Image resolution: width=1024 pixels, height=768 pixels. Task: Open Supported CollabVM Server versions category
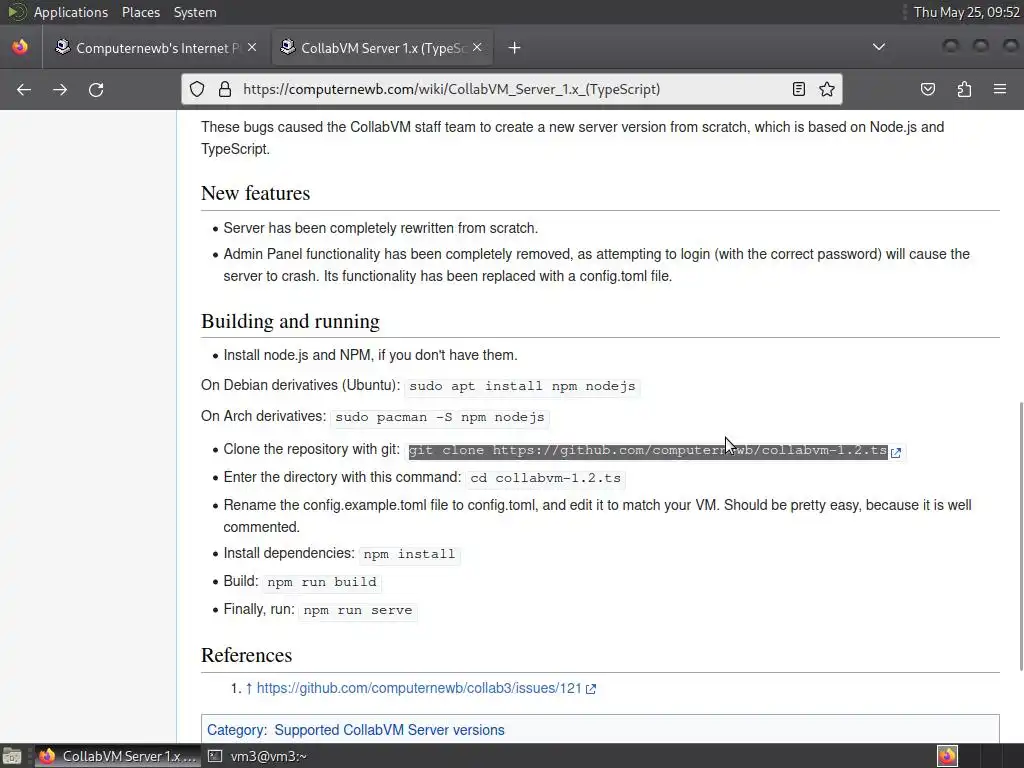pyautogui.click(x=389, y=730)
